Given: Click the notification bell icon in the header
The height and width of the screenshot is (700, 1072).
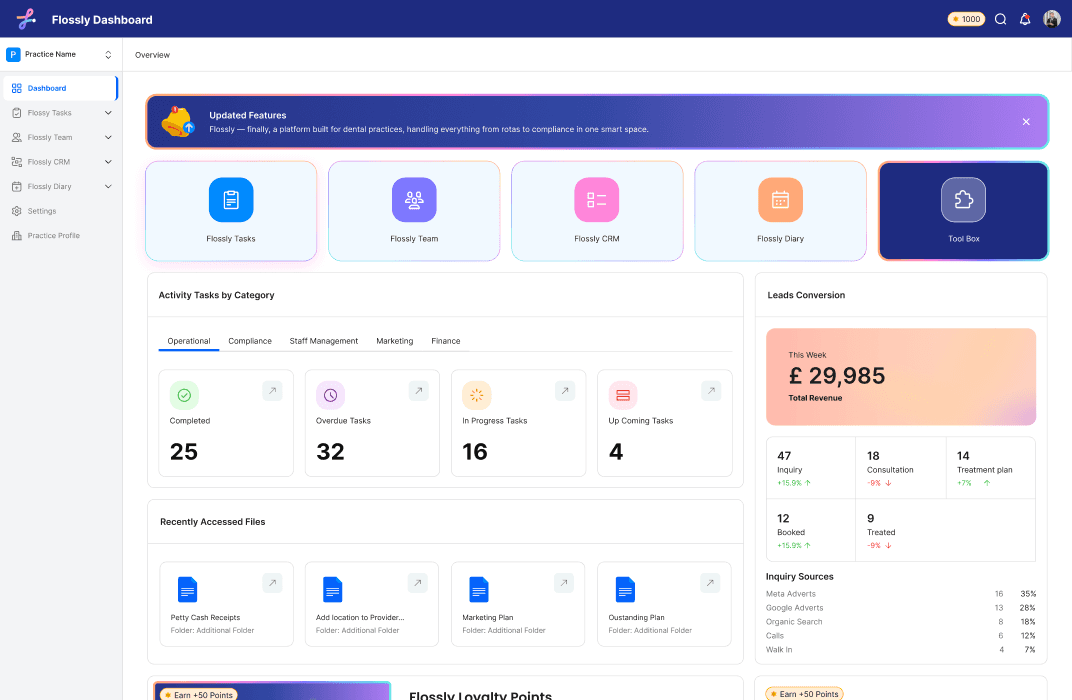Looking at the screenshot, I should [x=1024, y=18].
